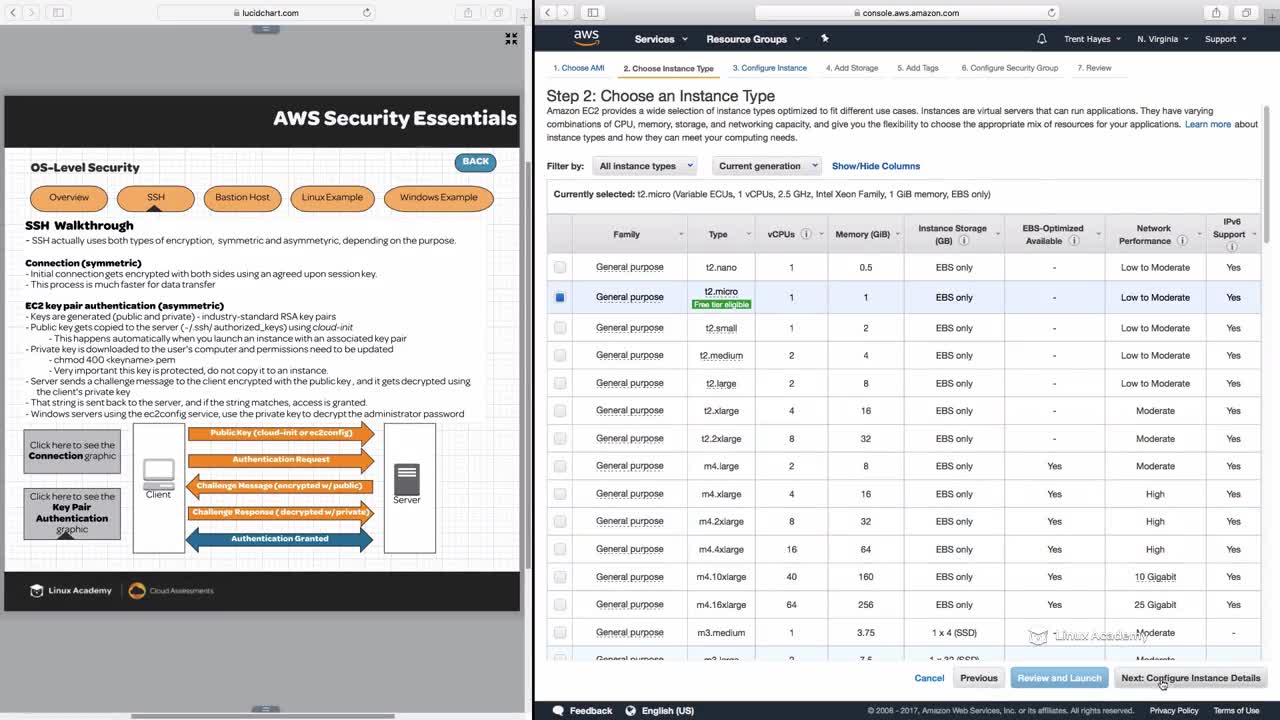This screenshot has height=720, width=1280.
Task: Show the sidebar in the AWS console window
Action: pyautogui.click(x=593, y=13)
